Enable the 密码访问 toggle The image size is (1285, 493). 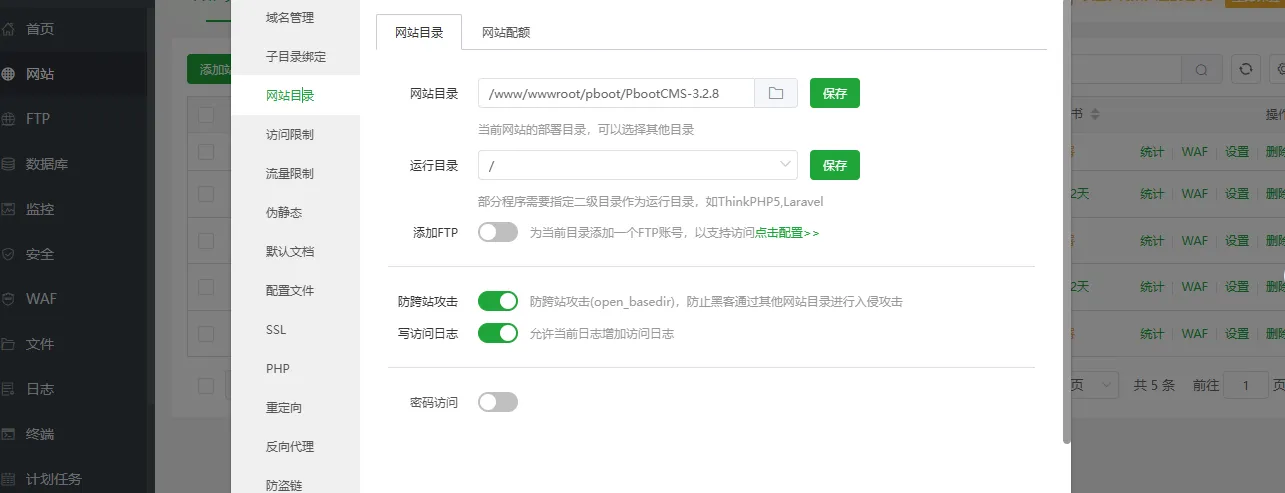(x=498, y=402)
